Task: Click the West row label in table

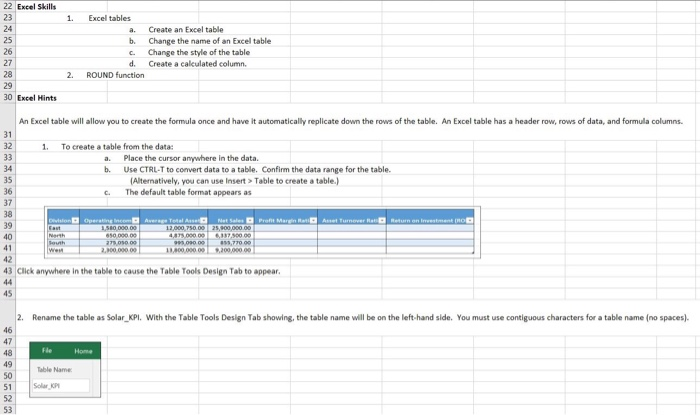Action: 56,250
